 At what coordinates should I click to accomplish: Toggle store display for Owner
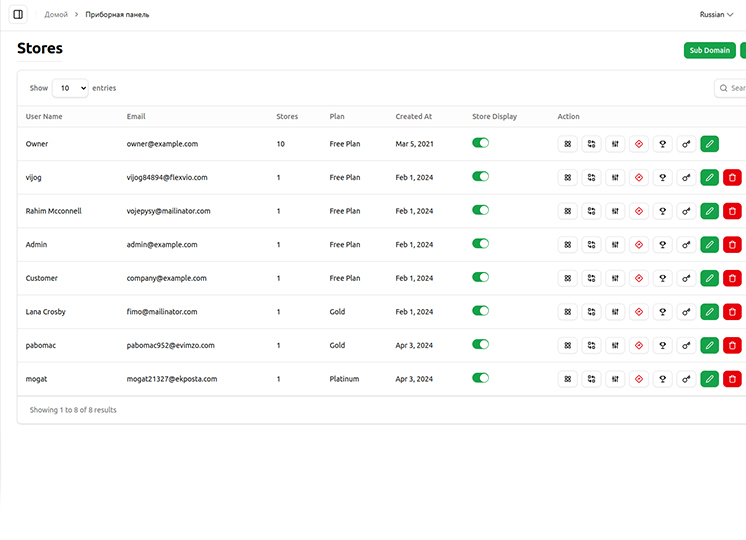[x=480, y=143]
